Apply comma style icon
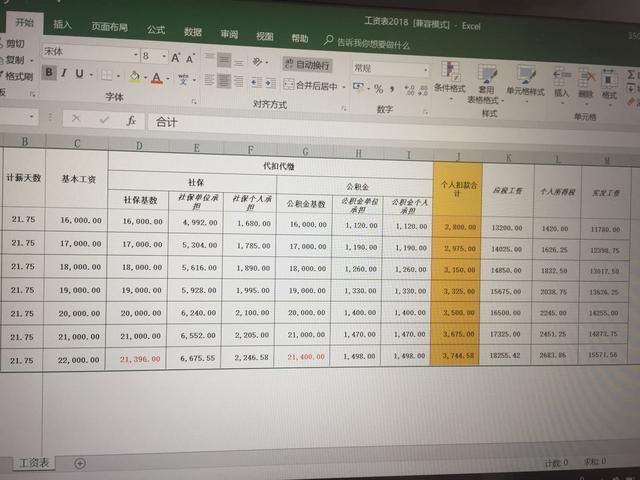Image resolution: width=640 pixels, height=480 pixels. (x=392, y=89)
